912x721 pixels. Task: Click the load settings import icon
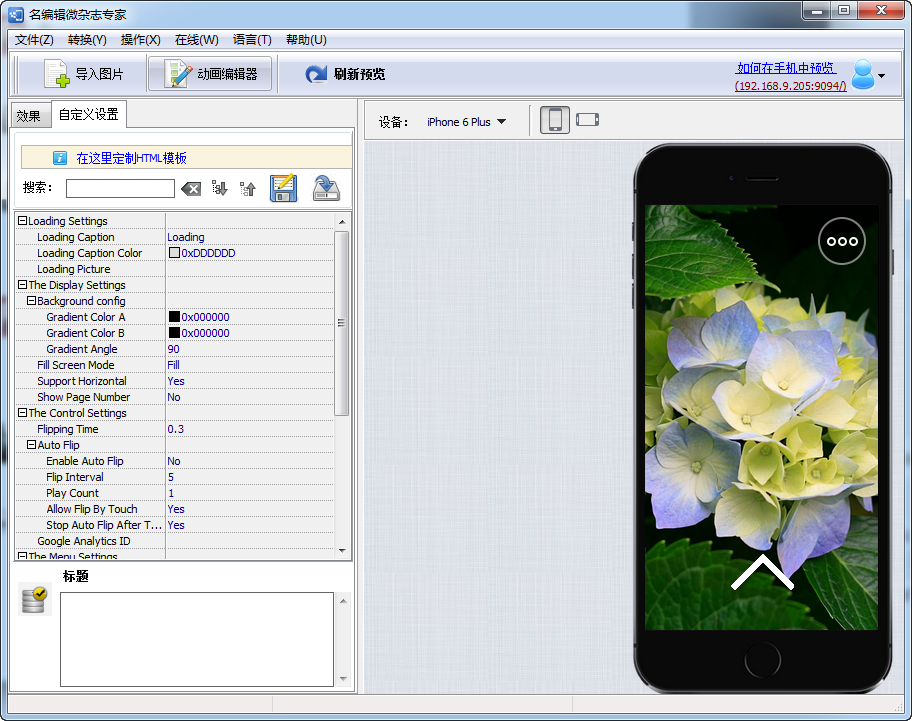[326, 188]
